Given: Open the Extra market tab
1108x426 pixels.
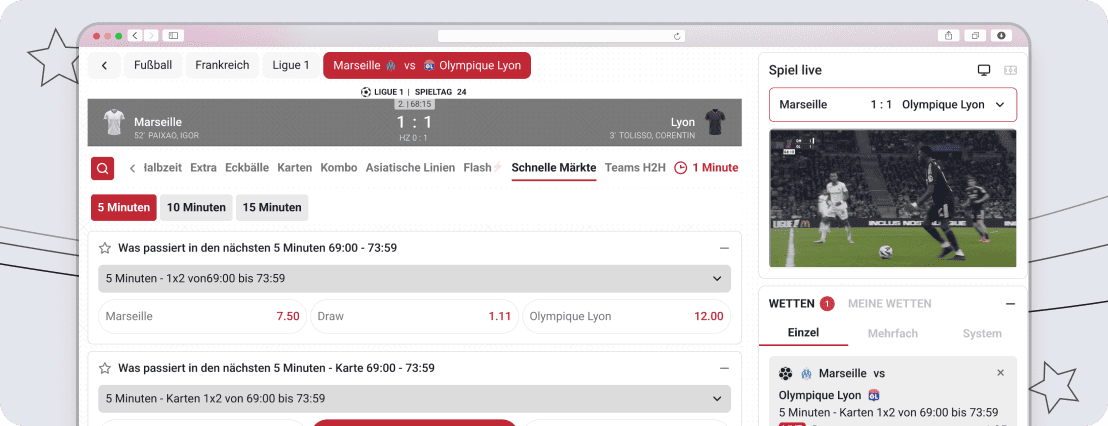Looking at the screenshot, I should [x=204, y=168].
